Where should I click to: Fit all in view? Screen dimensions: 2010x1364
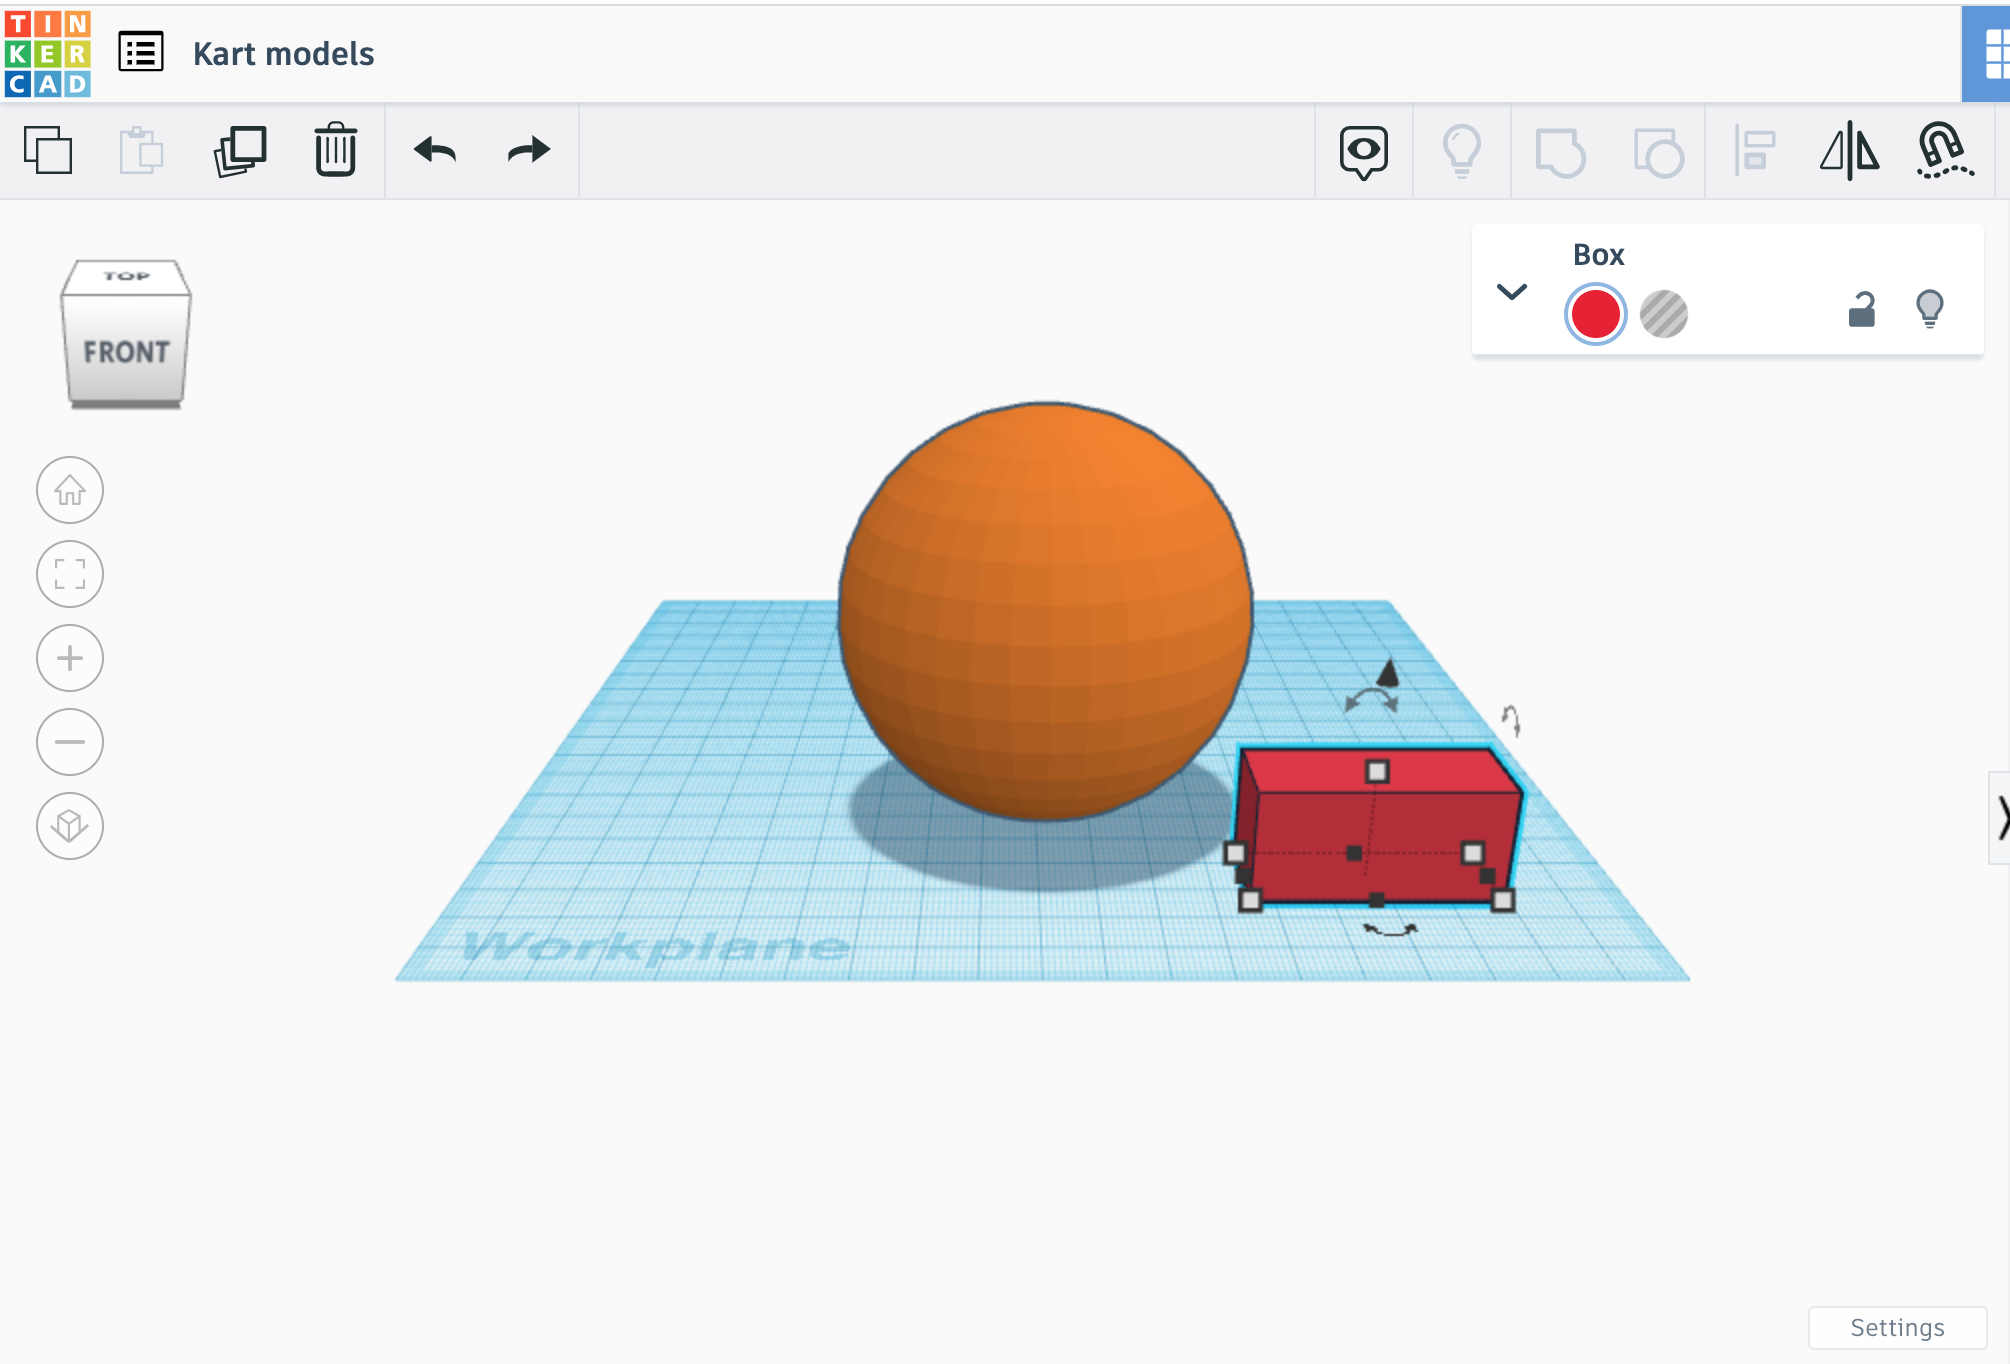(70, 574)
